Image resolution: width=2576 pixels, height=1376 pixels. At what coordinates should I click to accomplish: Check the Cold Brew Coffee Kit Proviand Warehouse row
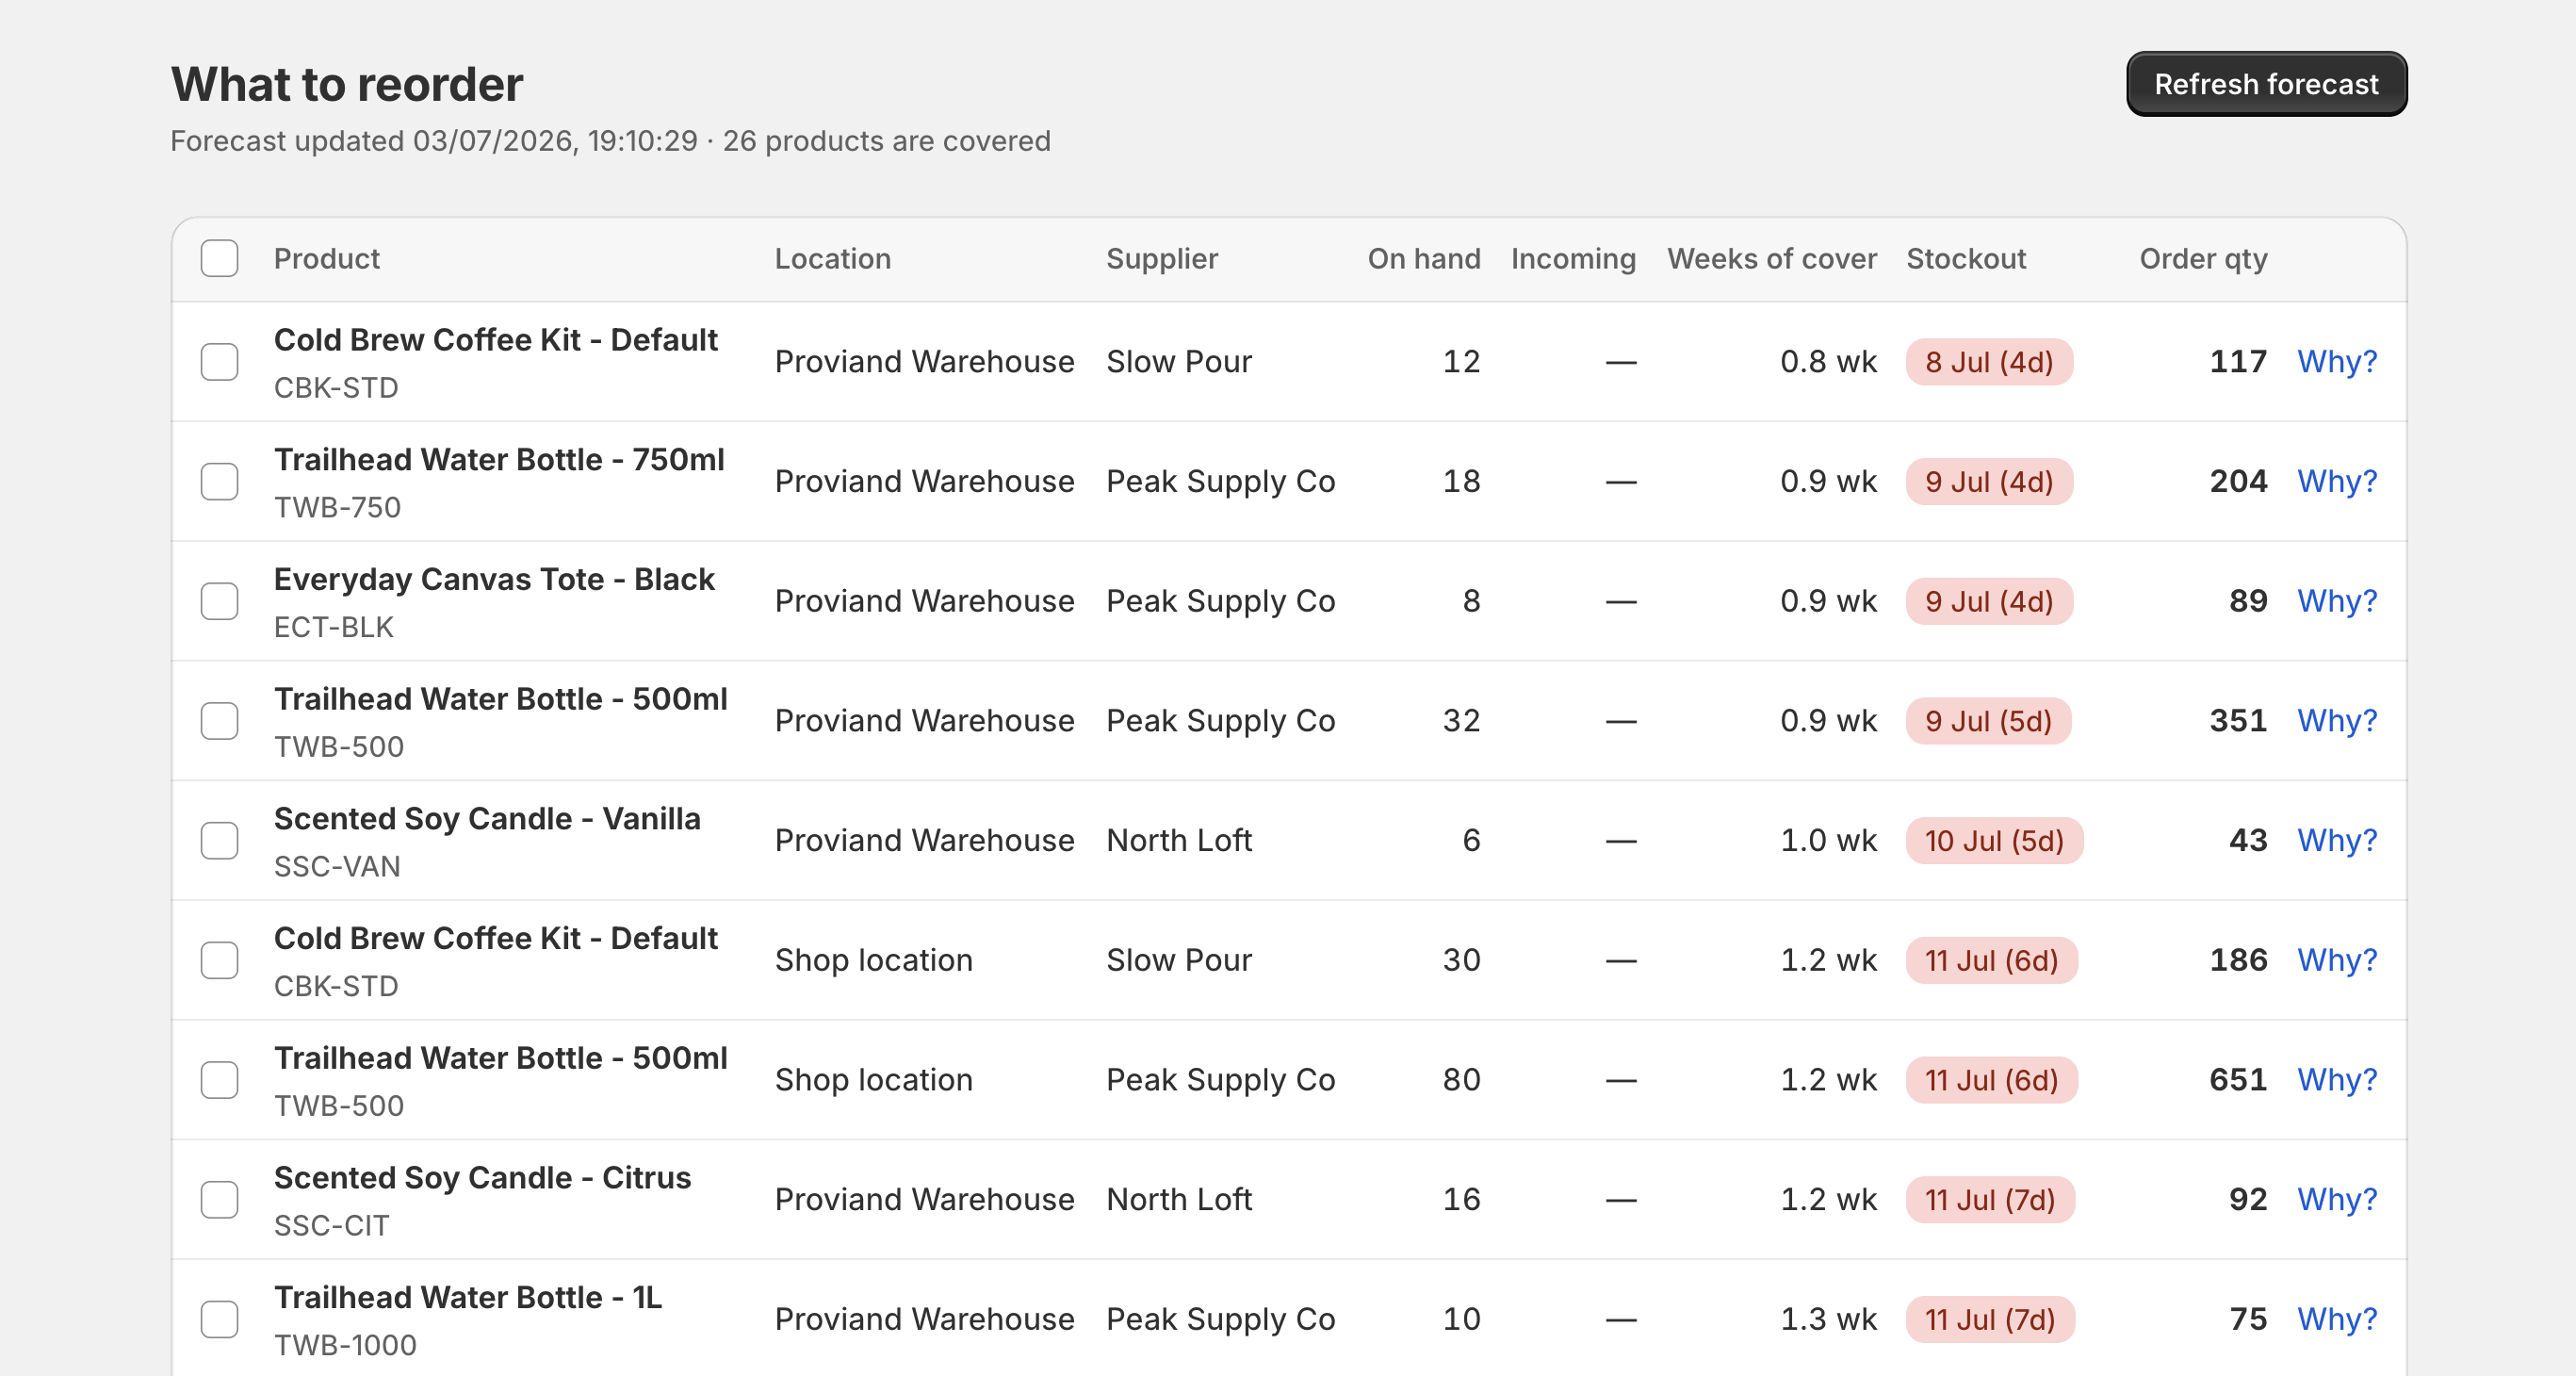pyautogui.click(x=219, y=361)
